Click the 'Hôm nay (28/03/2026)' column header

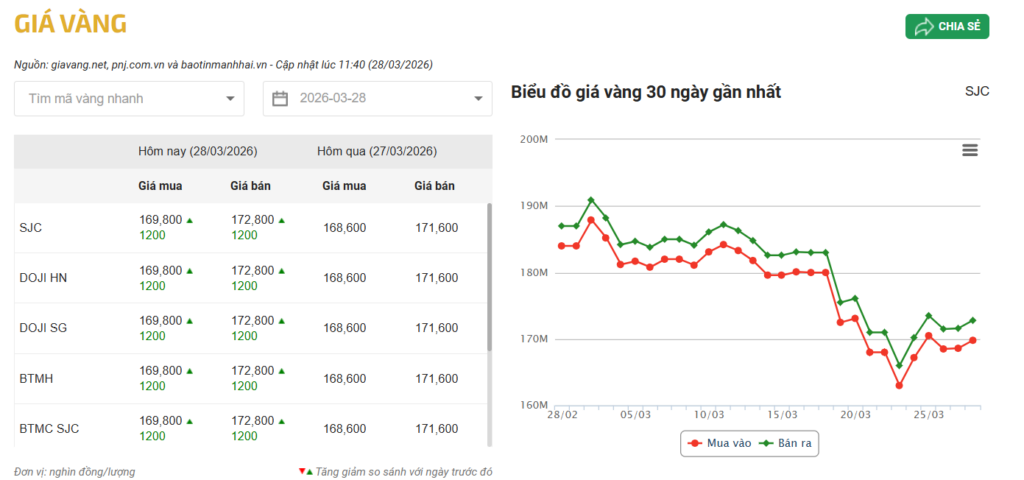198,152
